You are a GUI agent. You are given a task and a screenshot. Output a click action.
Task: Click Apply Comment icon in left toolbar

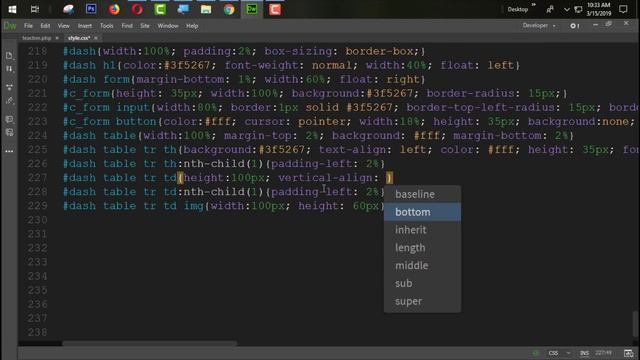pyautogui.click(x=9, y=119)
